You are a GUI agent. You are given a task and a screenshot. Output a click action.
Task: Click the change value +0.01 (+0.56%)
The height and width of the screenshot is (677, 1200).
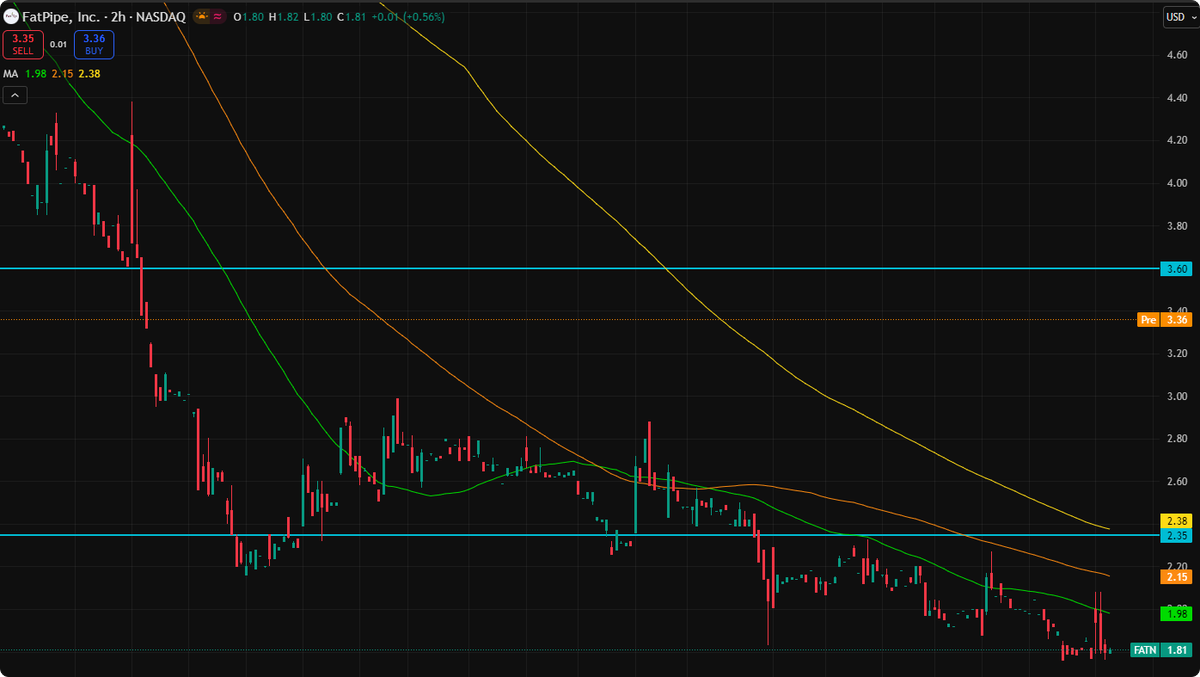click(x=407, y=17)
